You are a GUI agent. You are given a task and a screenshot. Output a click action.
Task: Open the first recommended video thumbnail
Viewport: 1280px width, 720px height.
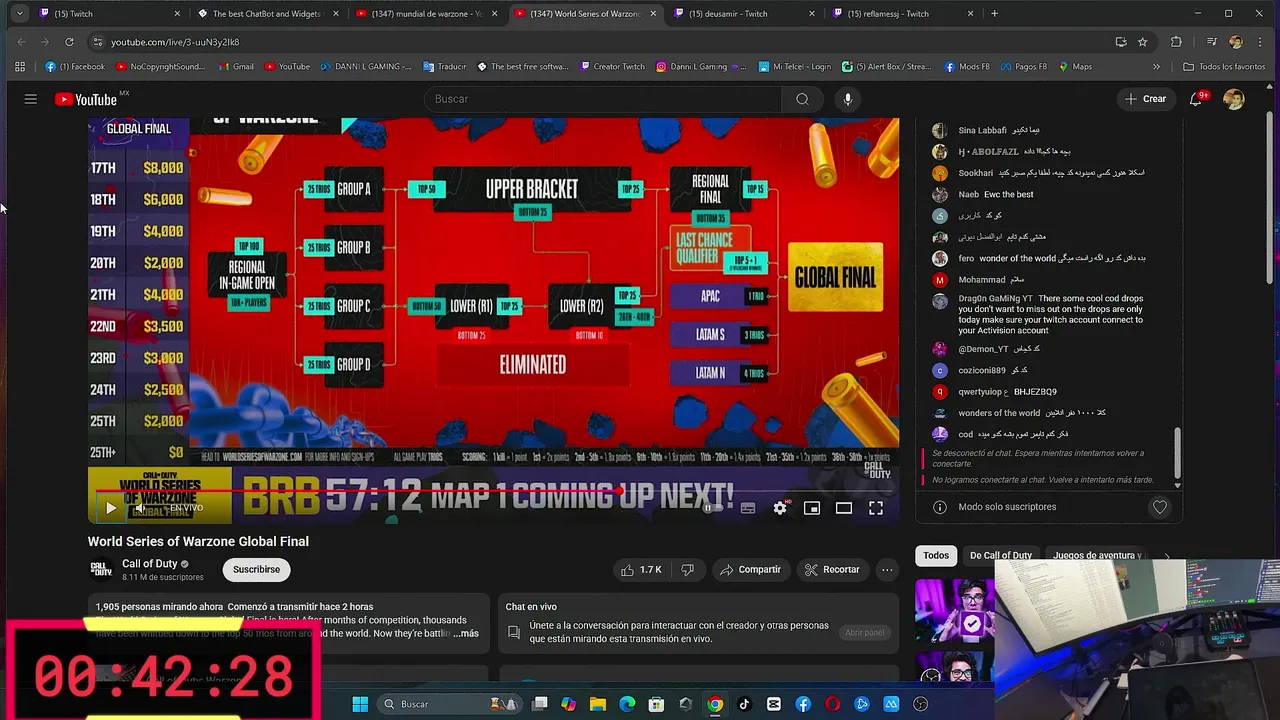tap(955, 610)
